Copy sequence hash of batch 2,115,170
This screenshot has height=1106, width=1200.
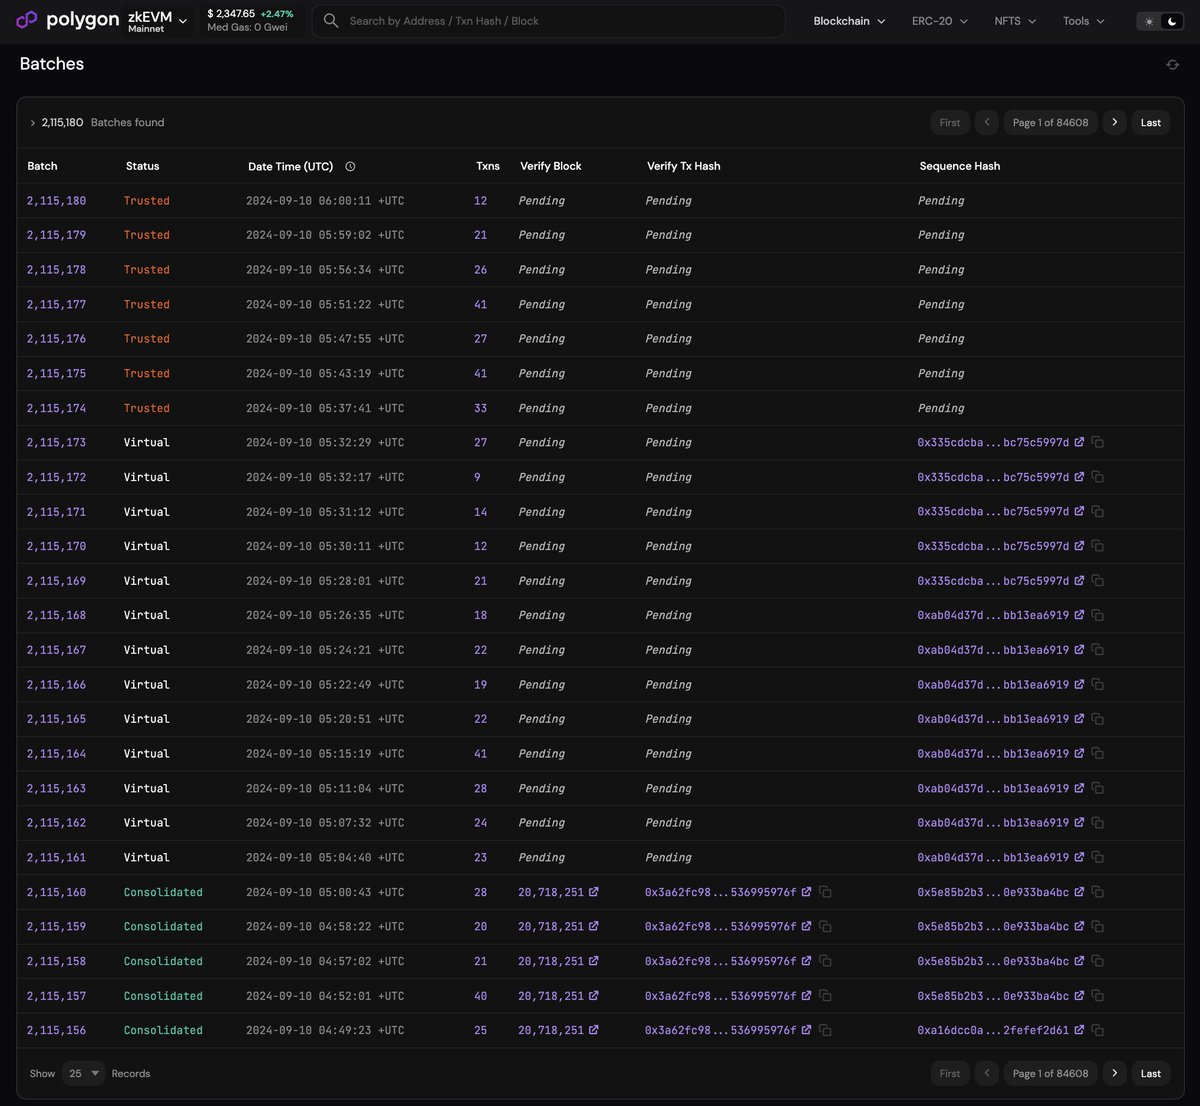(x=1098, y=546)
